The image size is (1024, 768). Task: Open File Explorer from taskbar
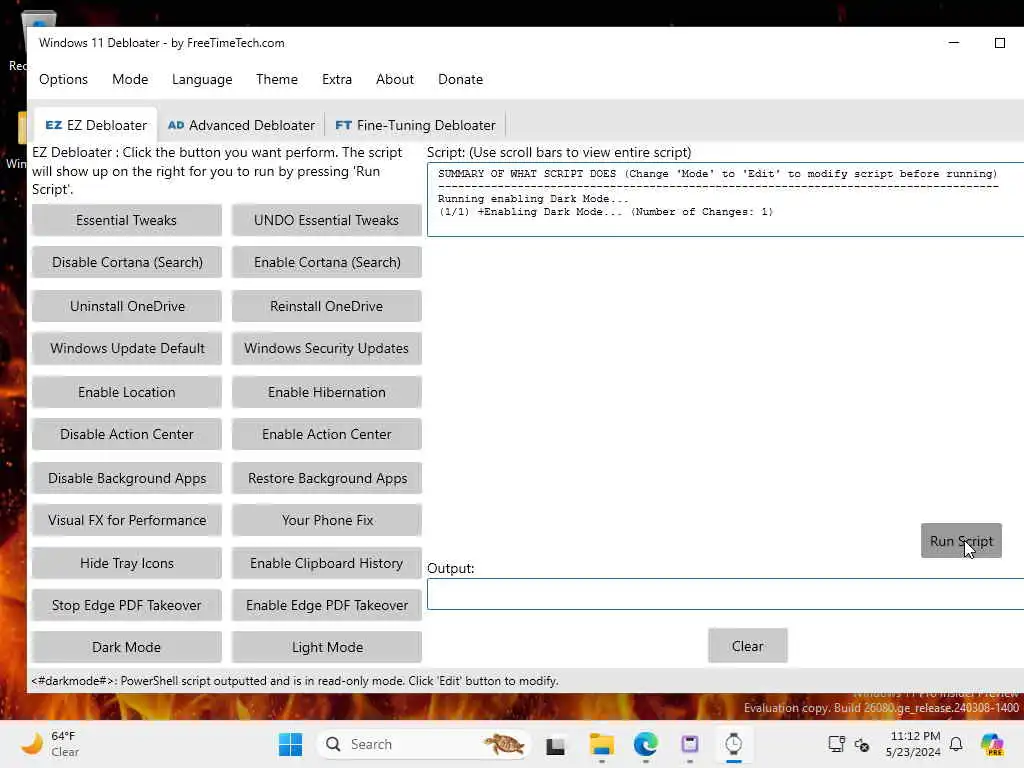click(601, 744)
